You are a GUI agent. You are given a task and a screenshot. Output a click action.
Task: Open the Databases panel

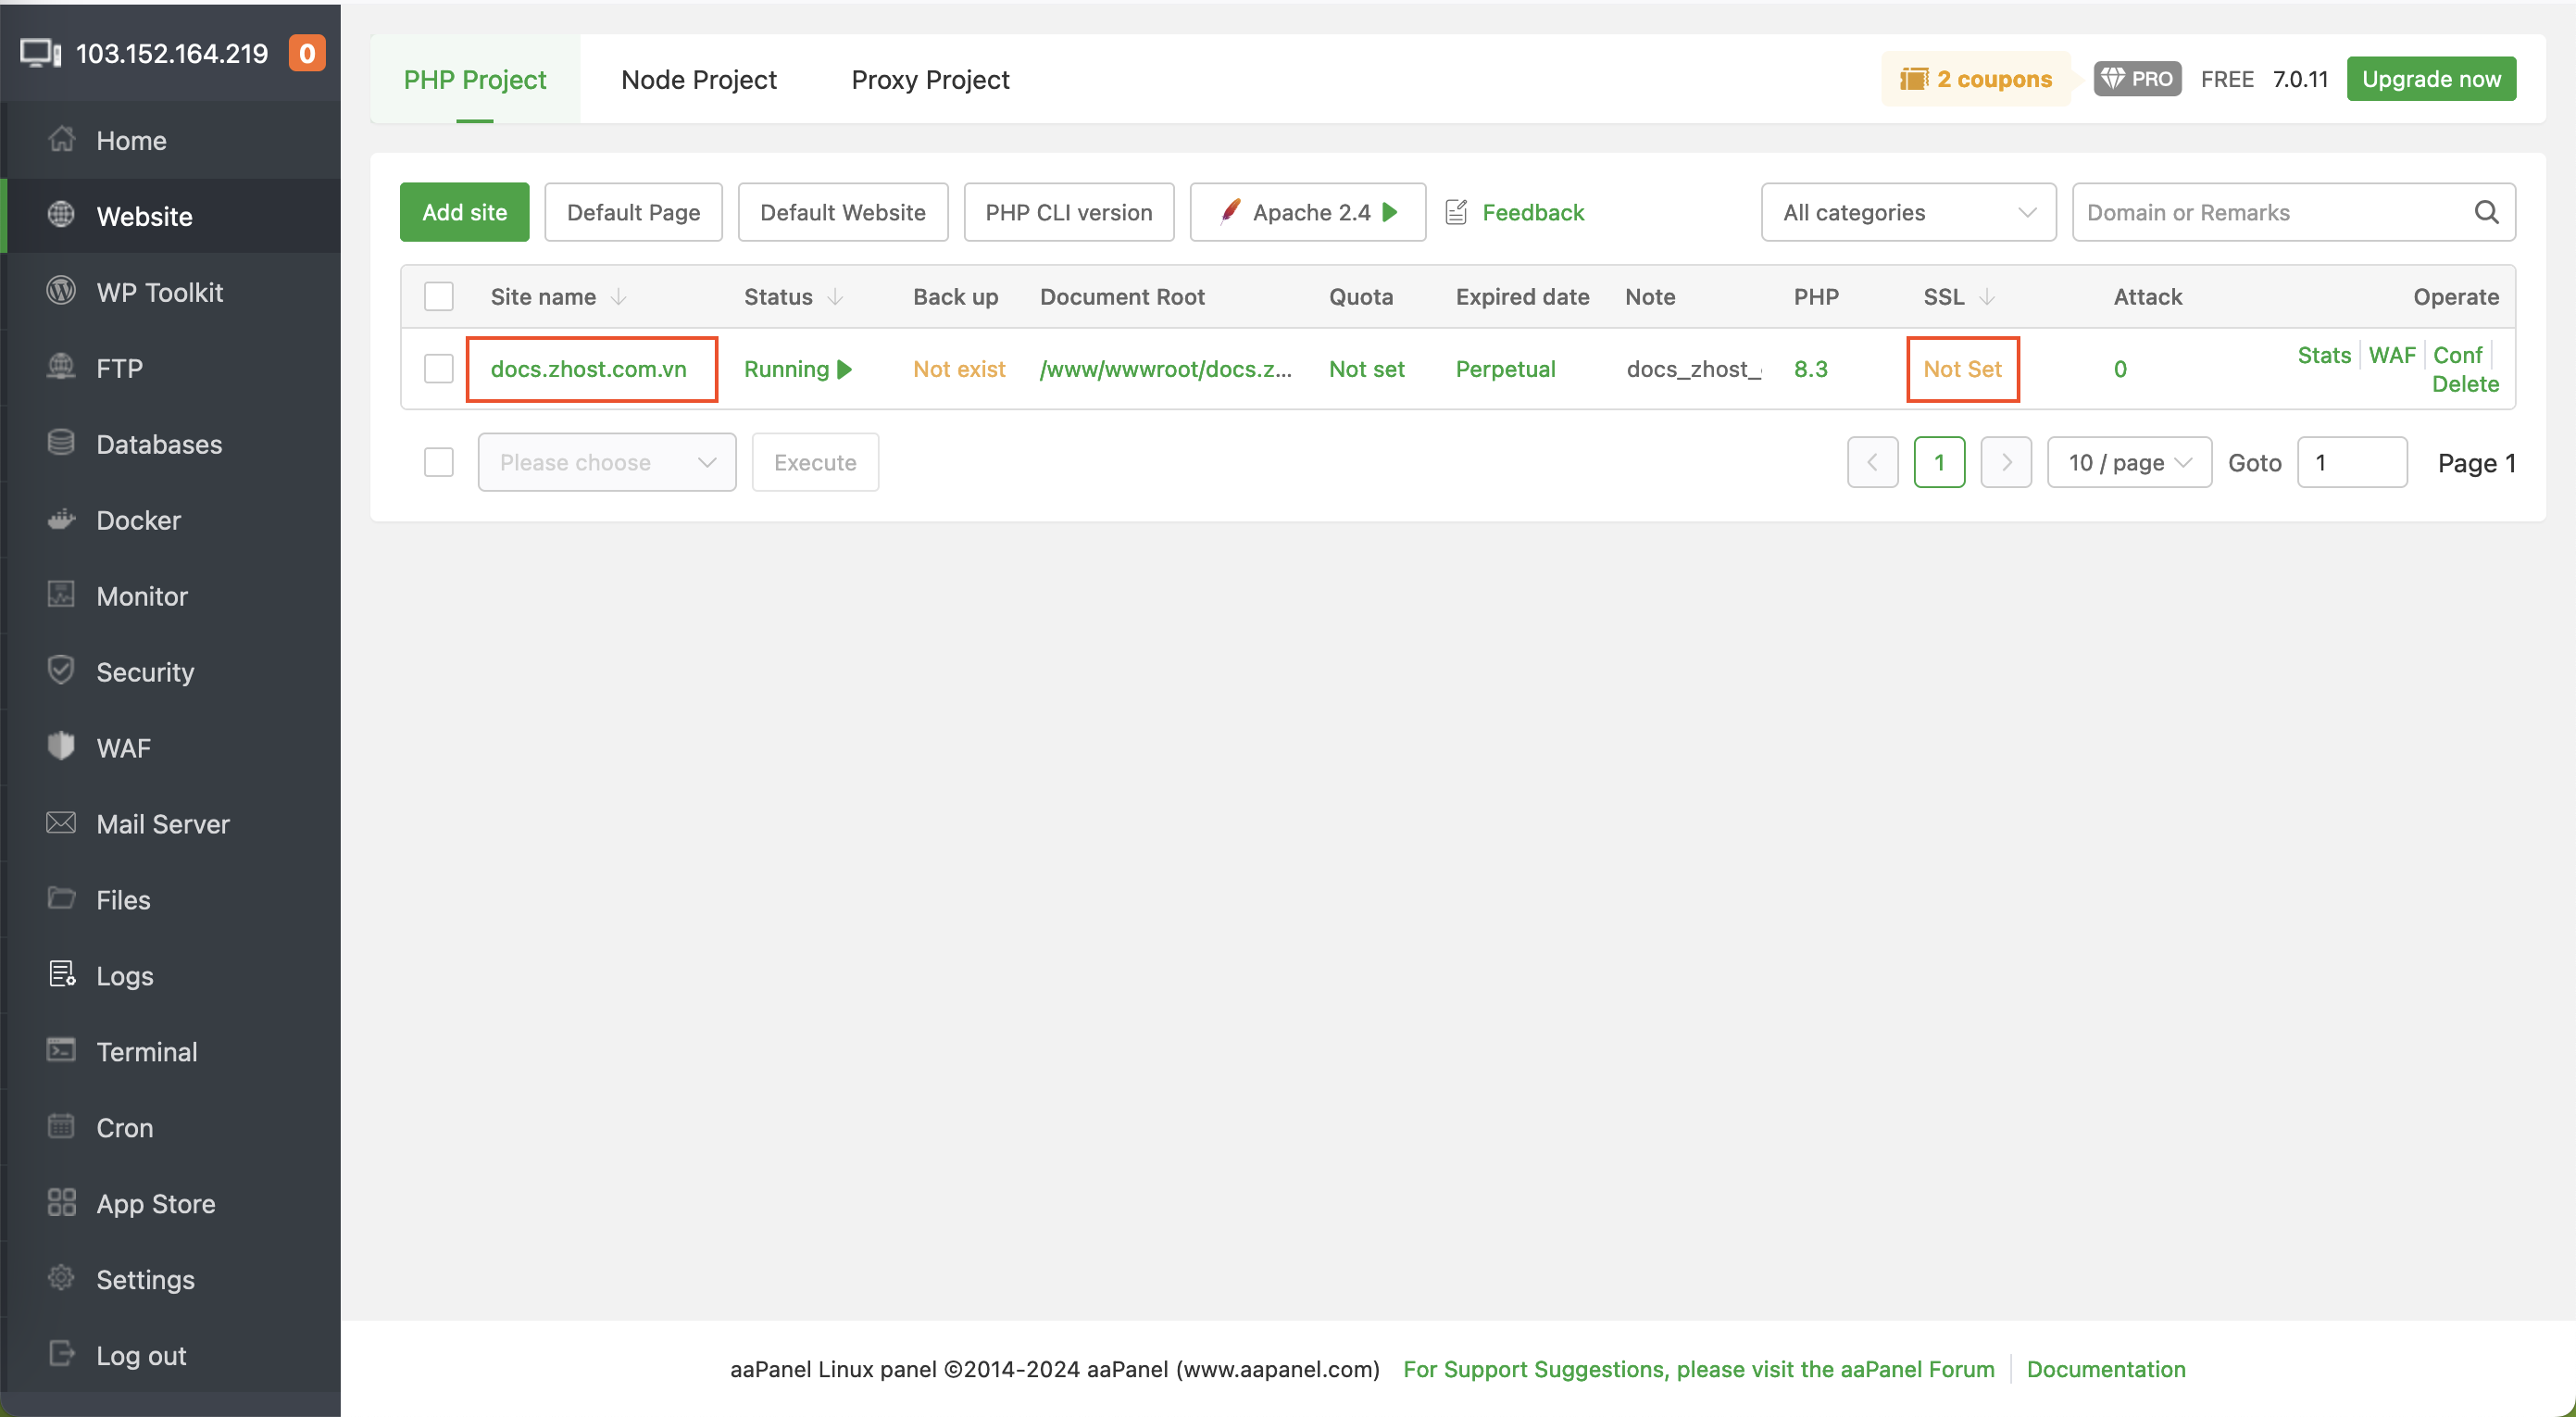pyautogui.click(x=159, y=444)
